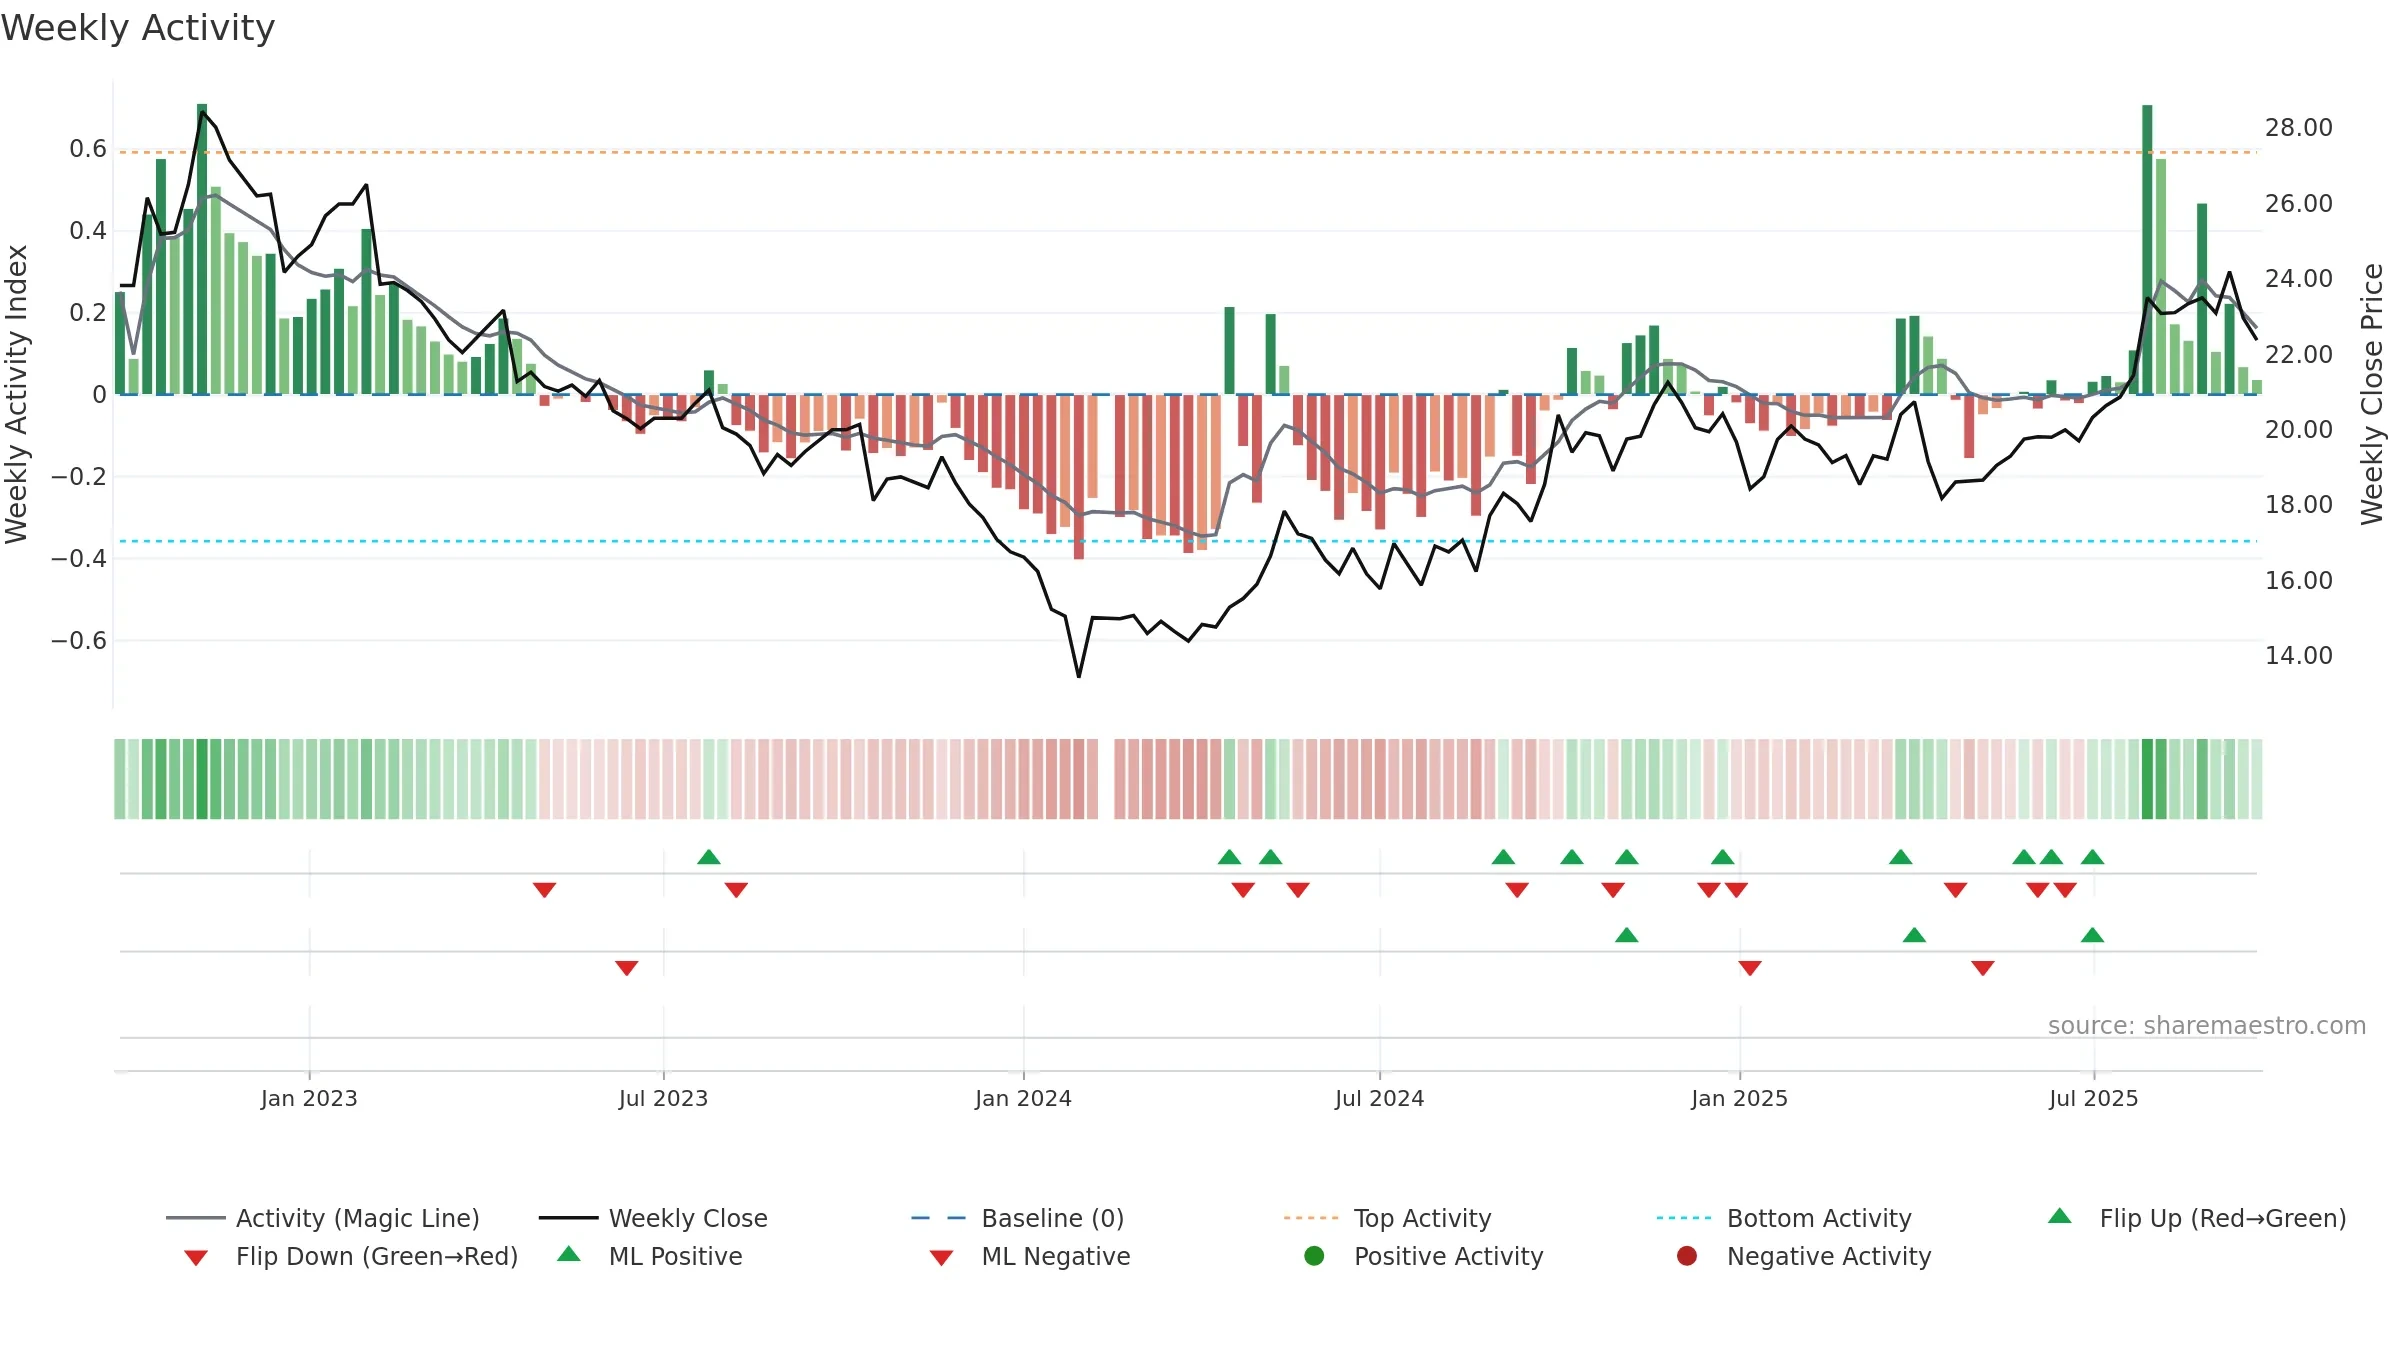
Task: Click the 14.00 price axis label
Action: [2298, 655]
